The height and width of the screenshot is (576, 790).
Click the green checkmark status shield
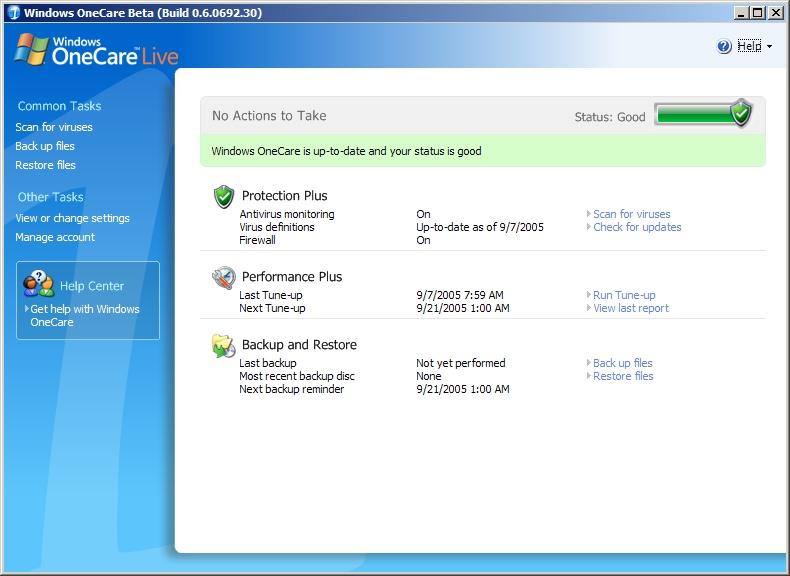pyautogui.click(x=741, y=113)
